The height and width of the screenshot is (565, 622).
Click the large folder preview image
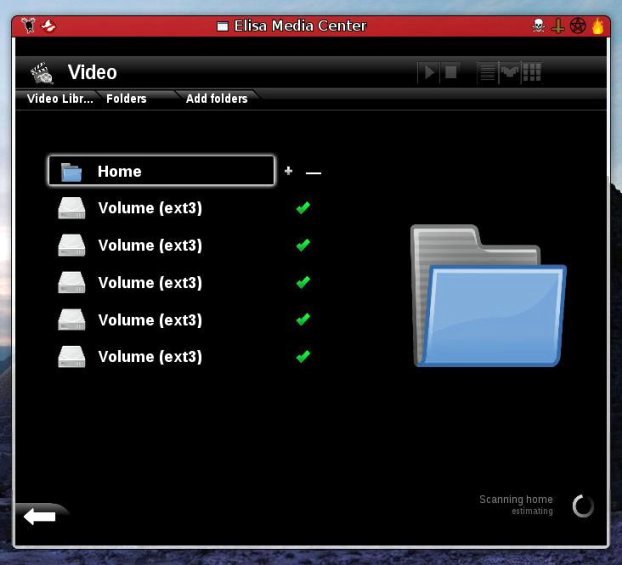coord(488,296)
